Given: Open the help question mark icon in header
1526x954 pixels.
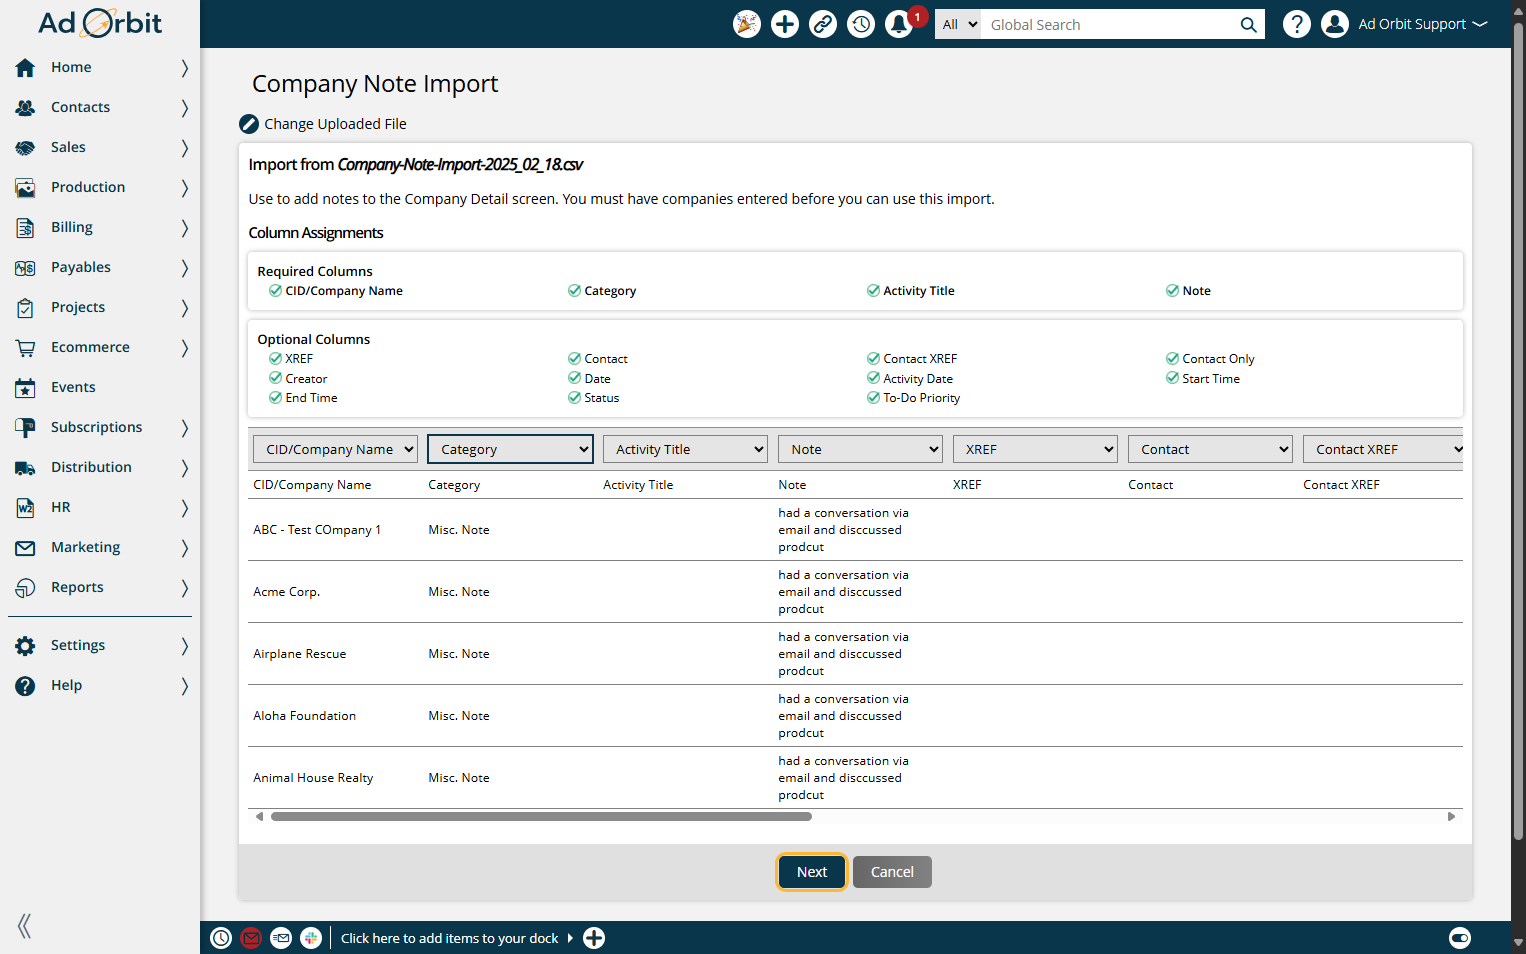Looking at the screenshot, I should 1297,24.
